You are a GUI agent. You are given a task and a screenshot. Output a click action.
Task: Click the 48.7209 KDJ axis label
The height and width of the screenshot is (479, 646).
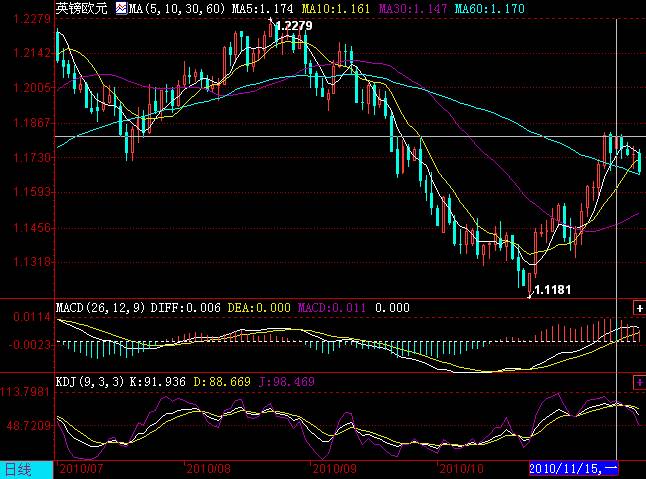(29, 425)
